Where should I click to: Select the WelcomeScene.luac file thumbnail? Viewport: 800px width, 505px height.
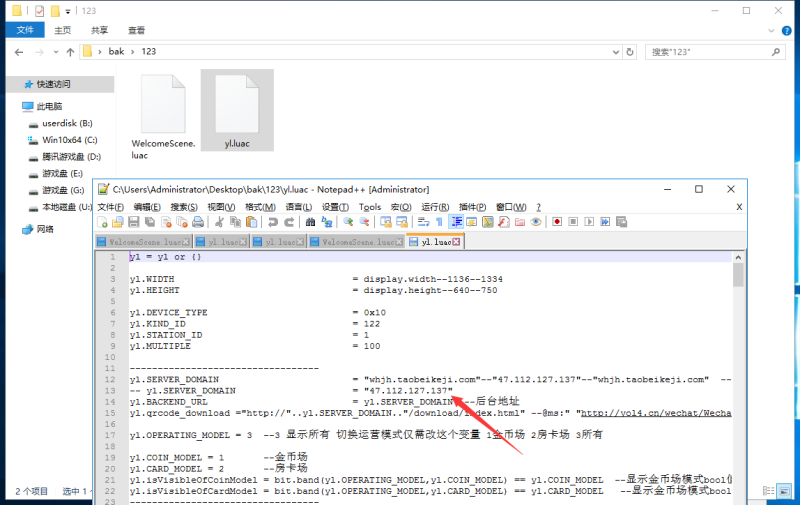click(x=160, y=115)
